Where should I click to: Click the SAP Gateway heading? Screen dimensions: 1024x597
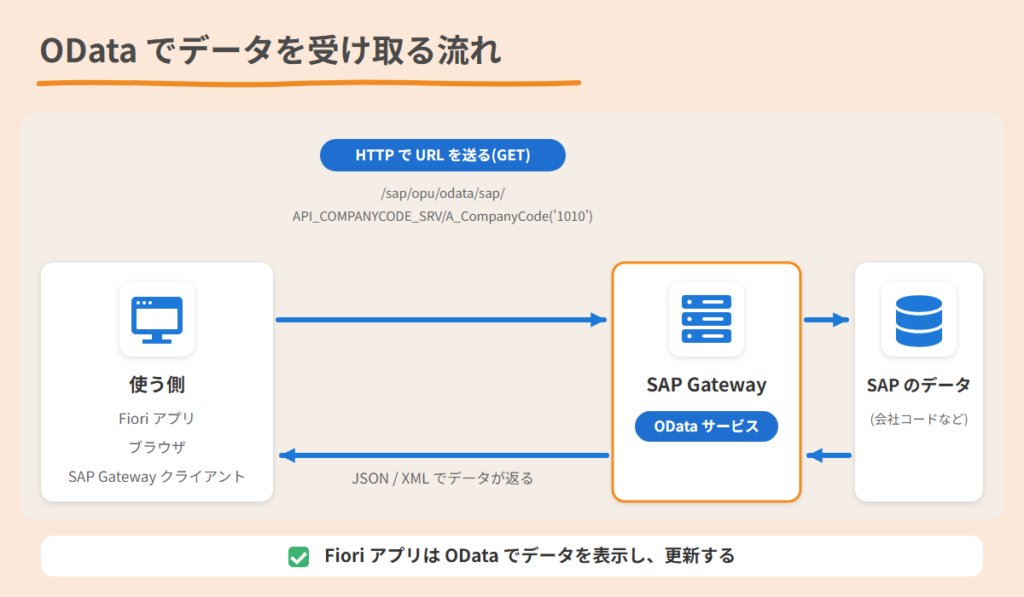pyautogui.click(x=706, y=385)
